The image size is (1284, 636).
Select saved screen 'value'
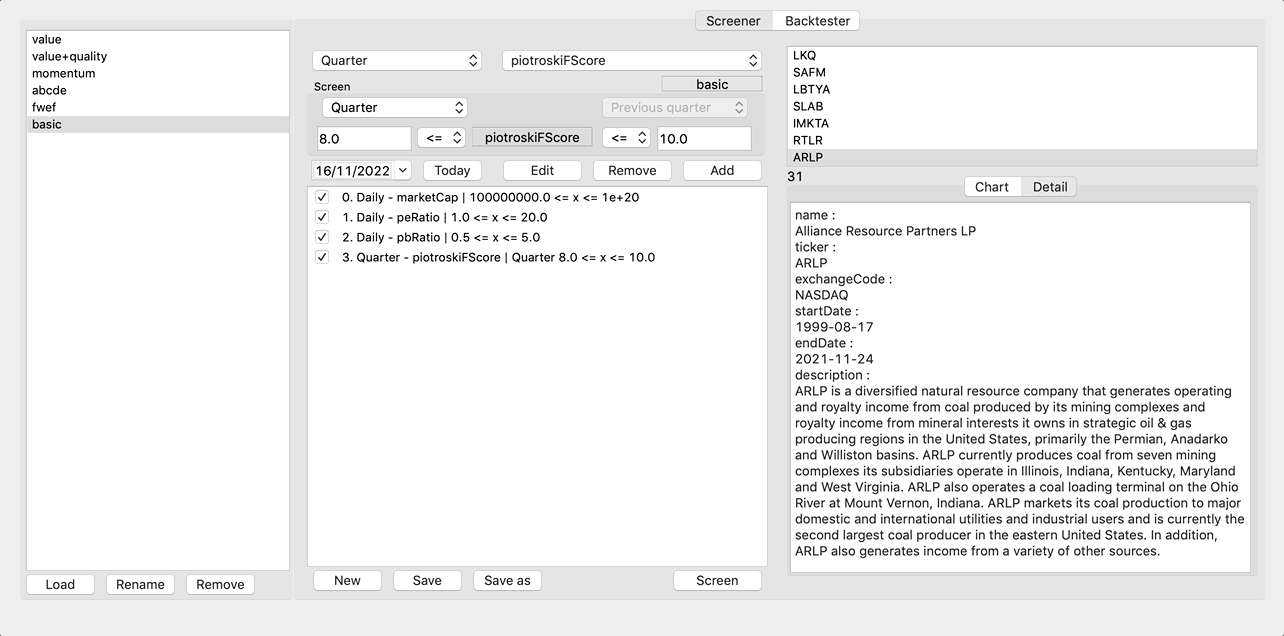tap(158, 39)
